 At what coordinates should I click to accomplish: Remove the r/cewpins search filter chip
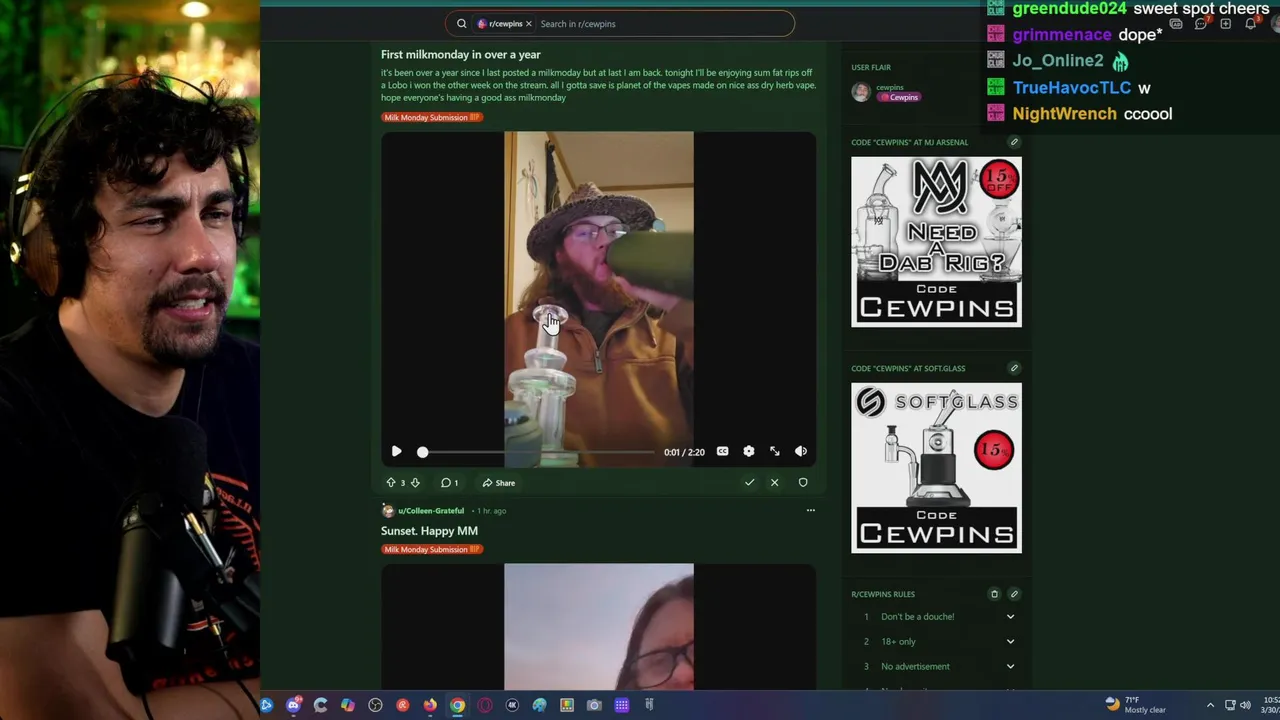click(528, 24)
